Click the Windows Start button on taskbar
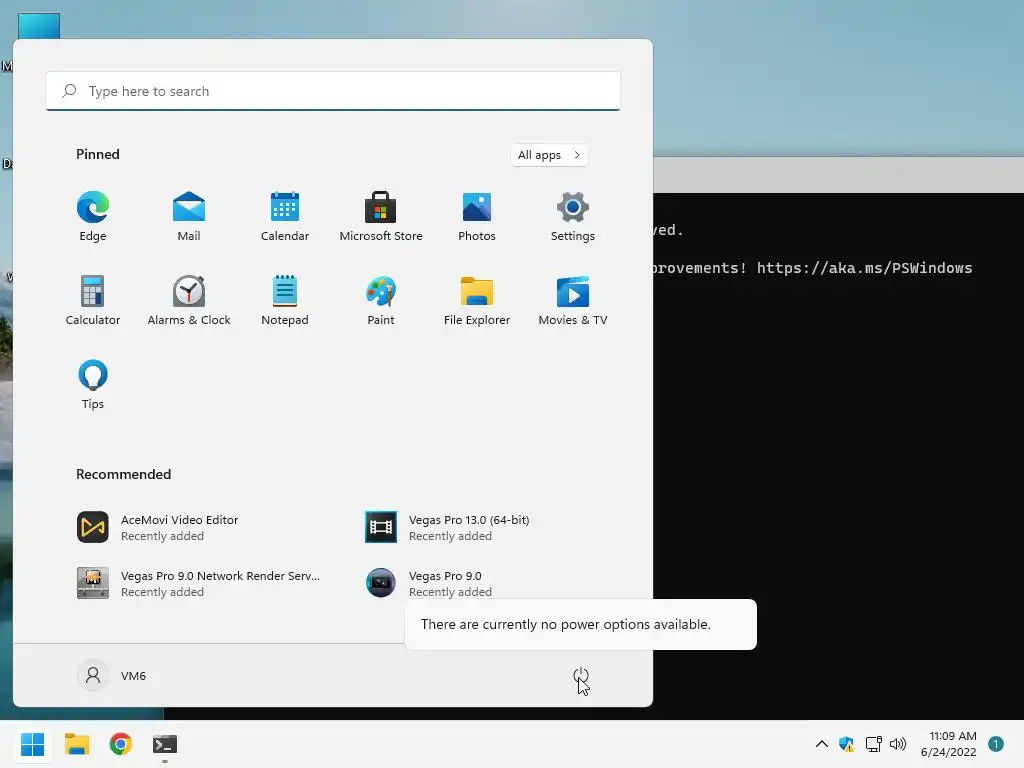 33,744
